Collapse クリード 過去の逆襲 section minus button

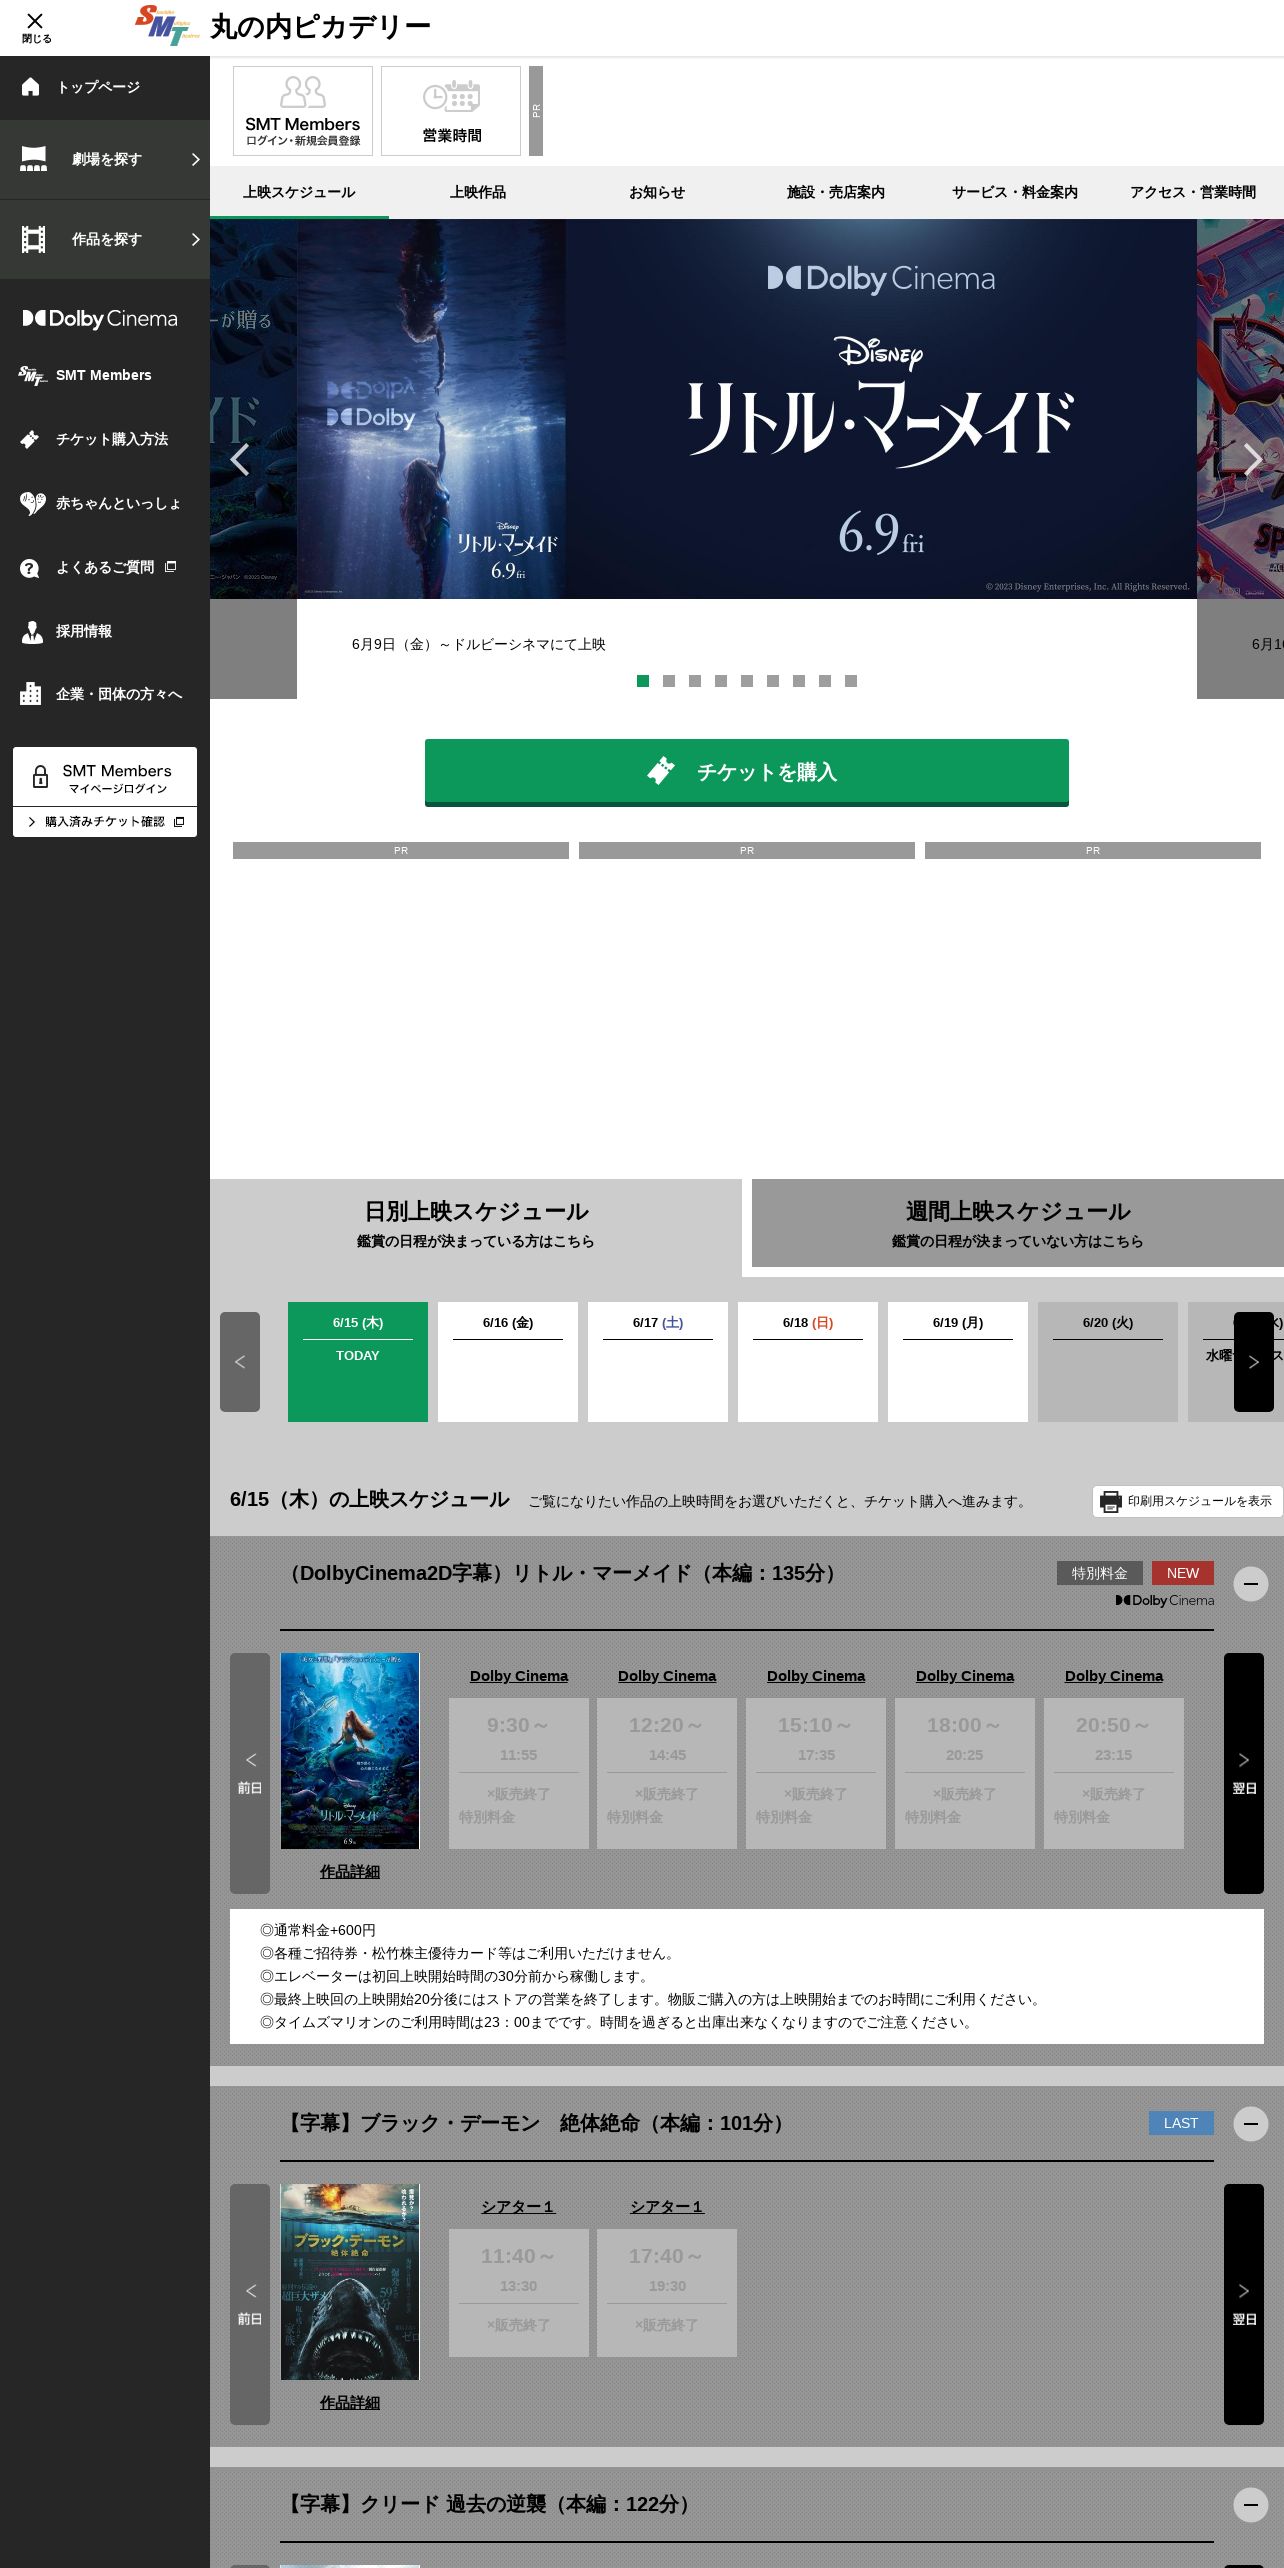pos(1251,2504)
